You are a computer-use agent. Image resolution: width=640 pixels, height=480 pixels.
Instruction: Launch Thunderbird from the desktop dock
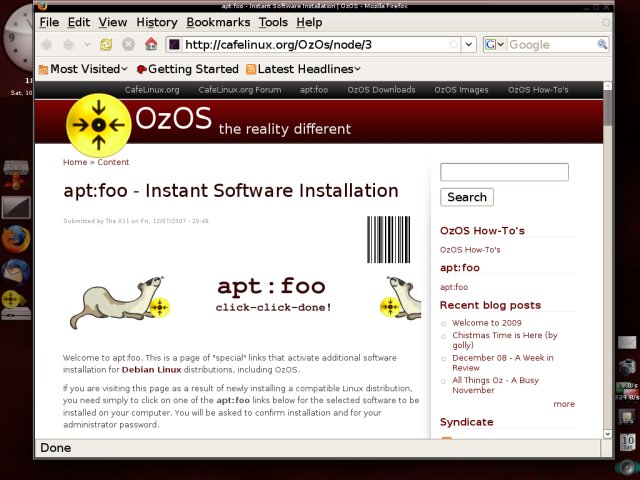click(16, 271)
